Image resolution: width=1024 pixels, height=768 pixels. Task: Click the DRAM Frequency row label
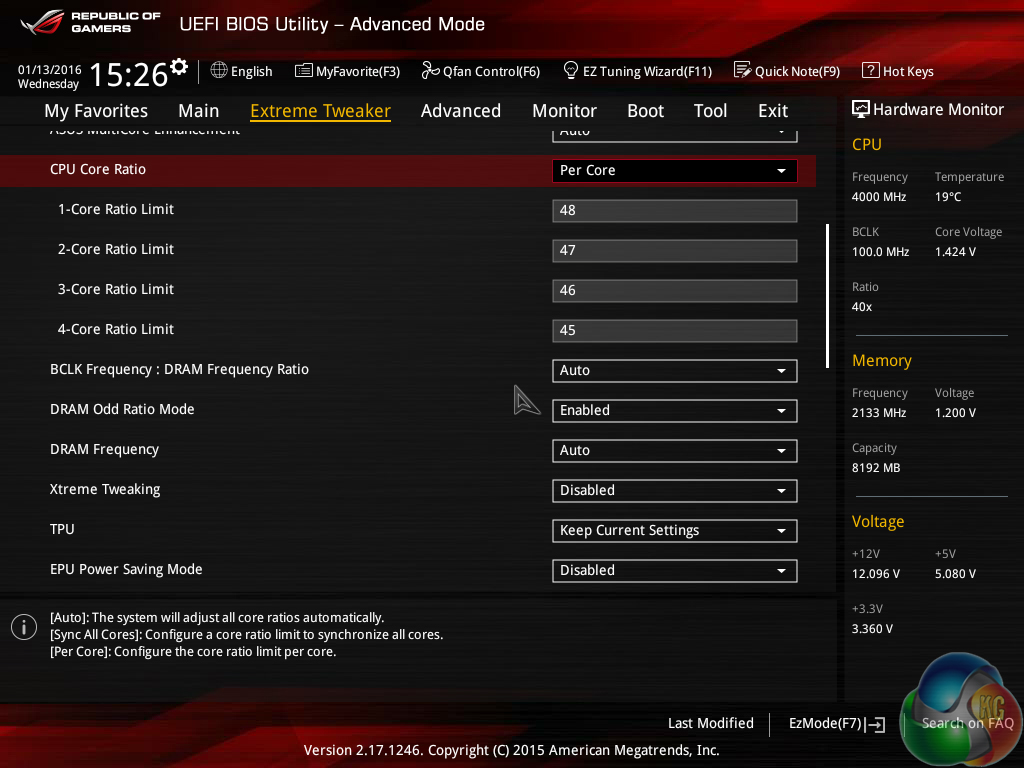(104, 449)
